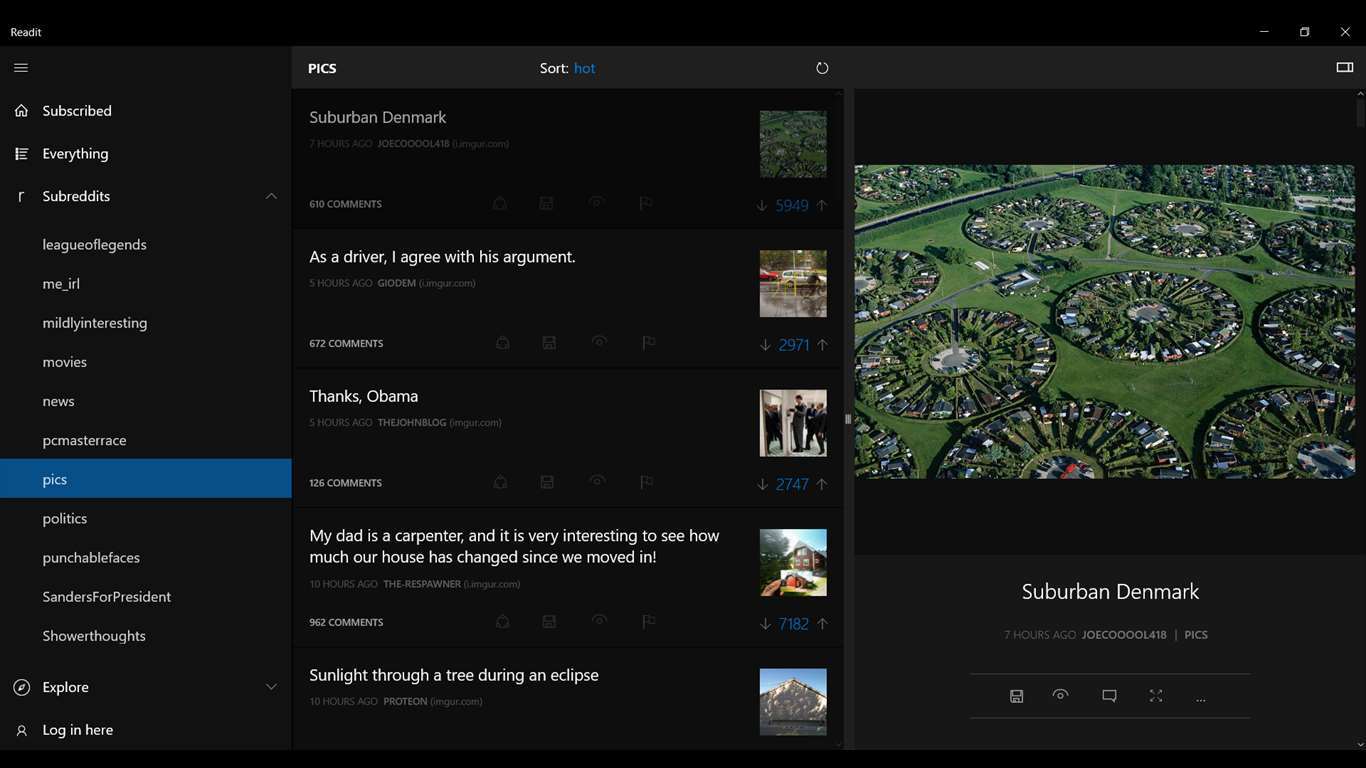This screenshot has height=768, width=1366.
Task: Flag the Thanks, Obama post
Action: 646,482
